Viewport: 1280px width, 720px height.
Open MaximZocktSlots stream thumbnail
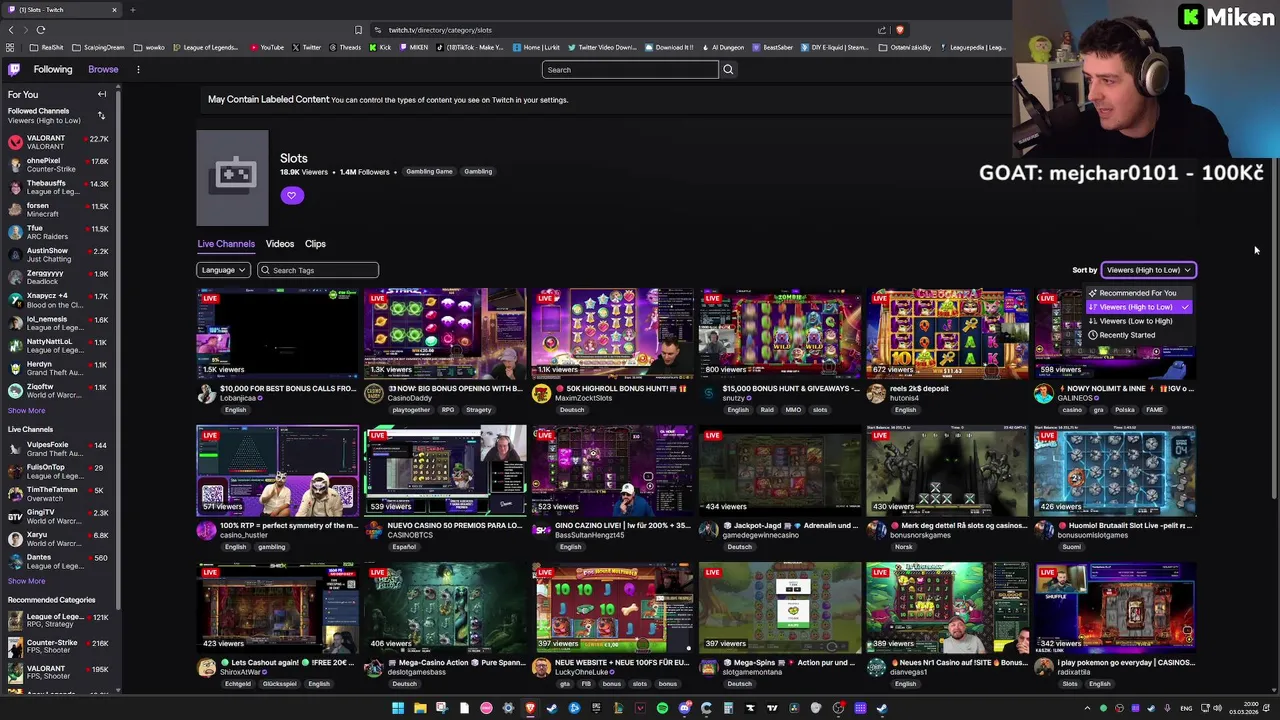click(x=612, y=333)
